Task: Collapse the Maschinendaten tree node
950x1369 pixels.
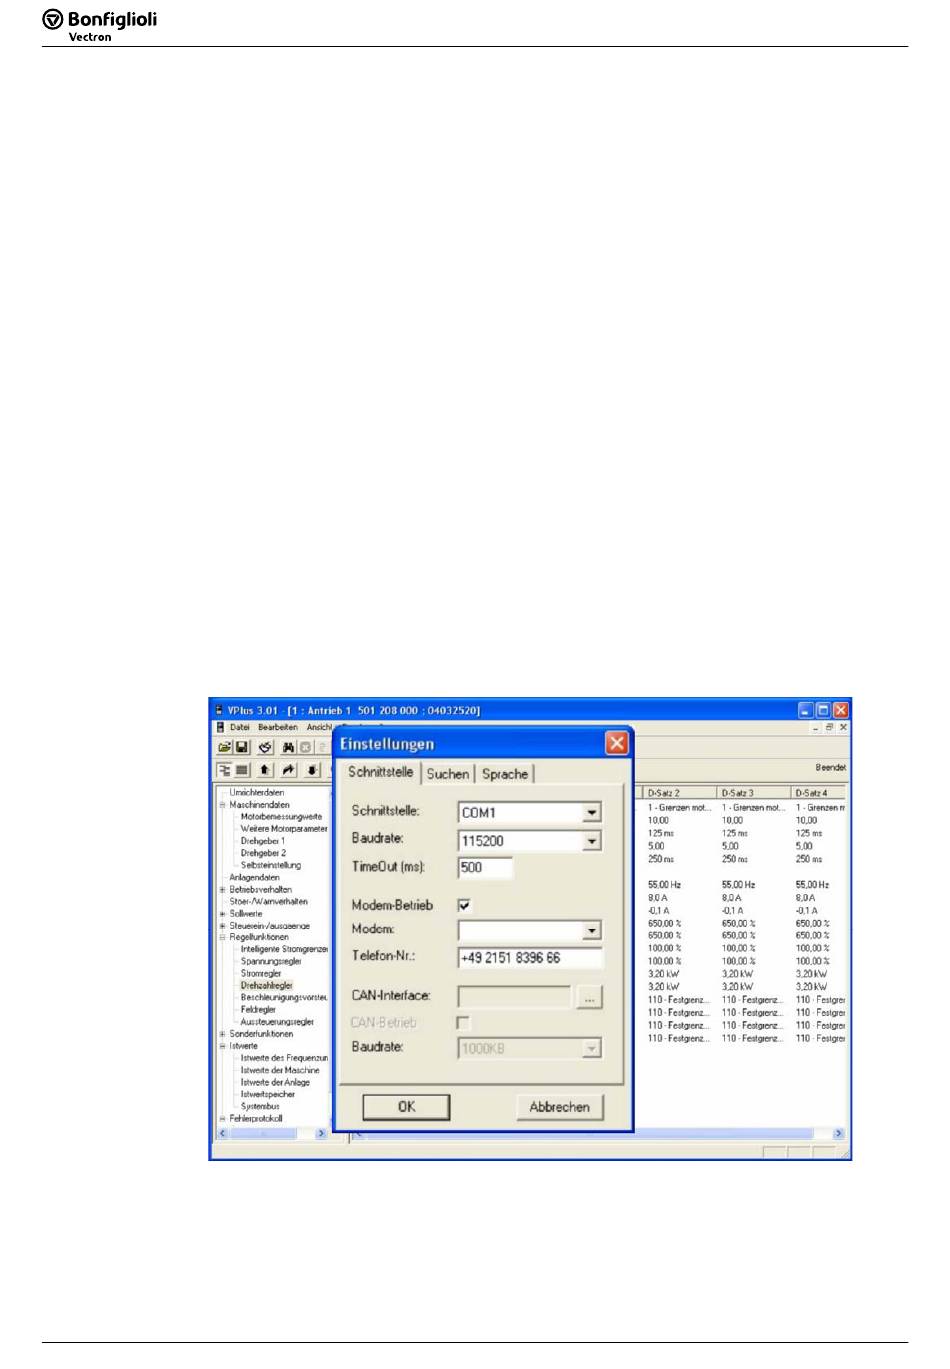Action: tap(223, 804)
